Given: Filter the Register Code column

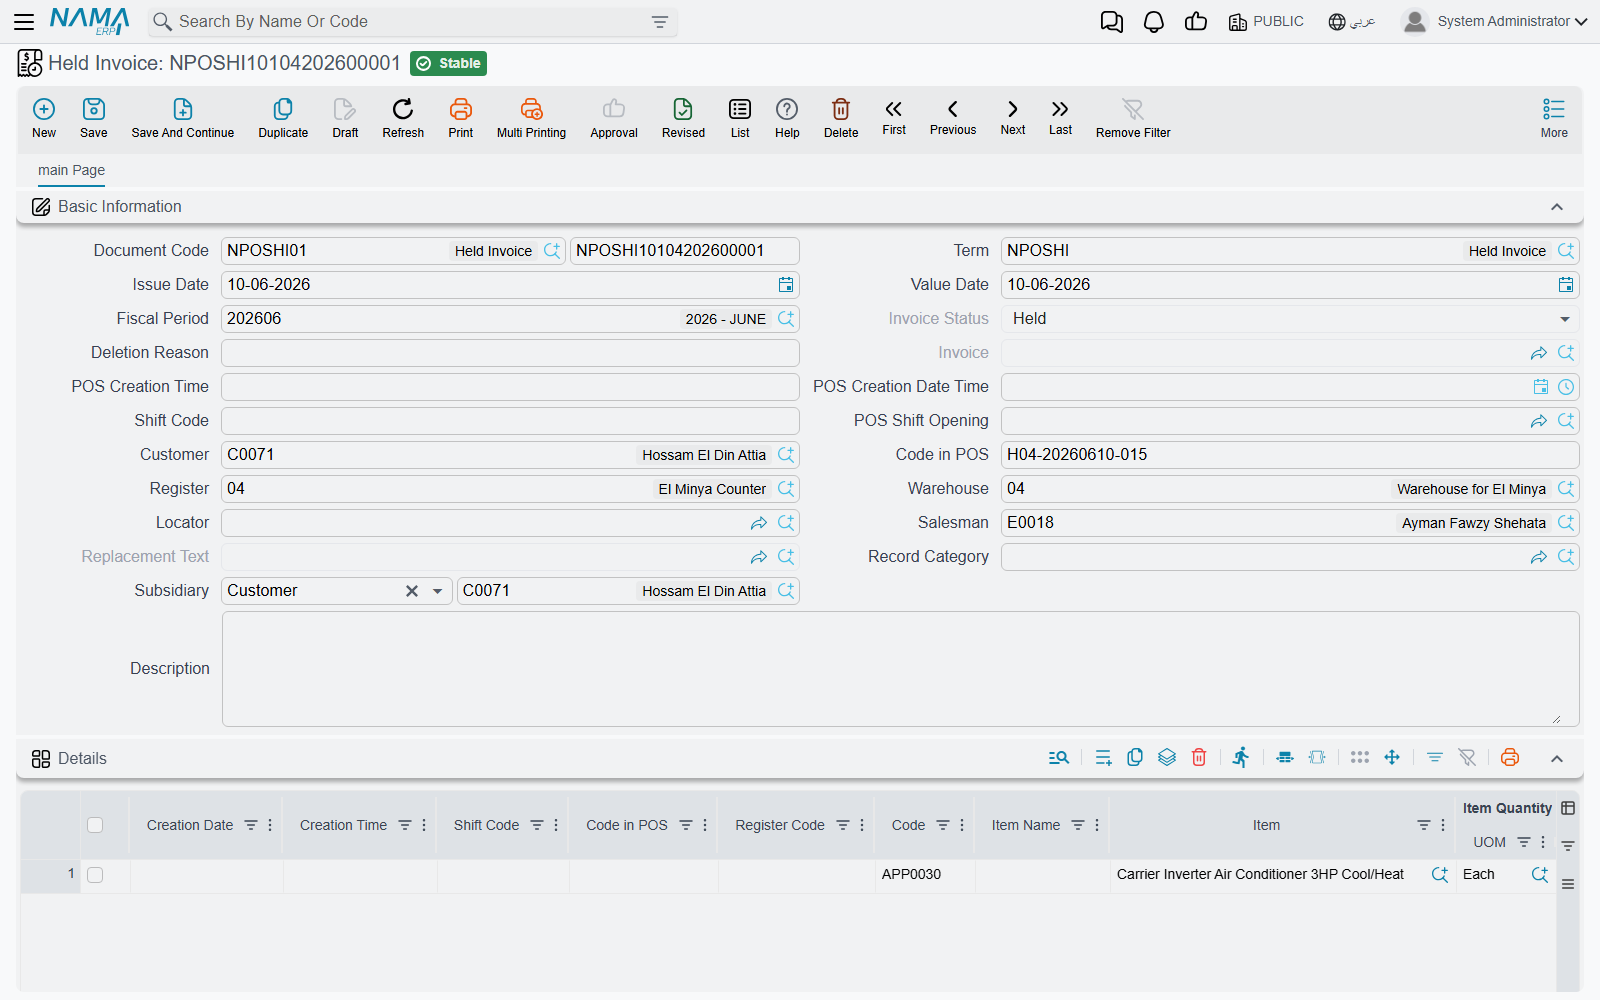Looking at the screenshot, I should (843, 825).
